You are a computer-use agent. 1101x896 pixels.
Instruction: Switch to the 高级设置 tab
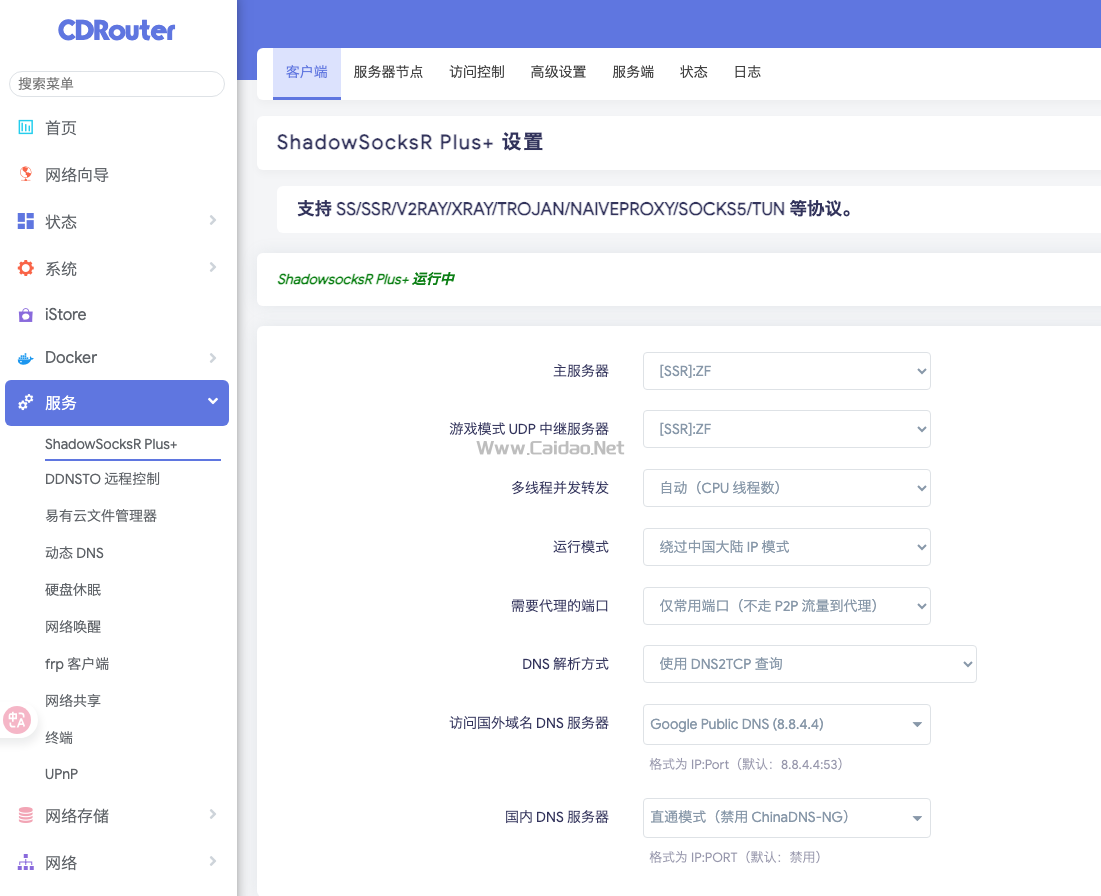558,72
